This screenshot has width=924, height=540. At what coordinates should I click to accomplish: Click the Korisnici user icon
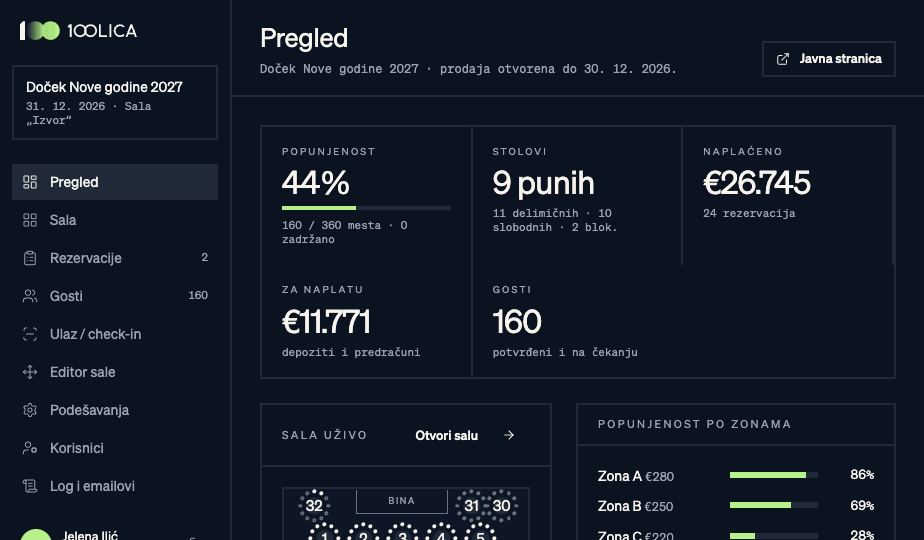coord(30,448)
